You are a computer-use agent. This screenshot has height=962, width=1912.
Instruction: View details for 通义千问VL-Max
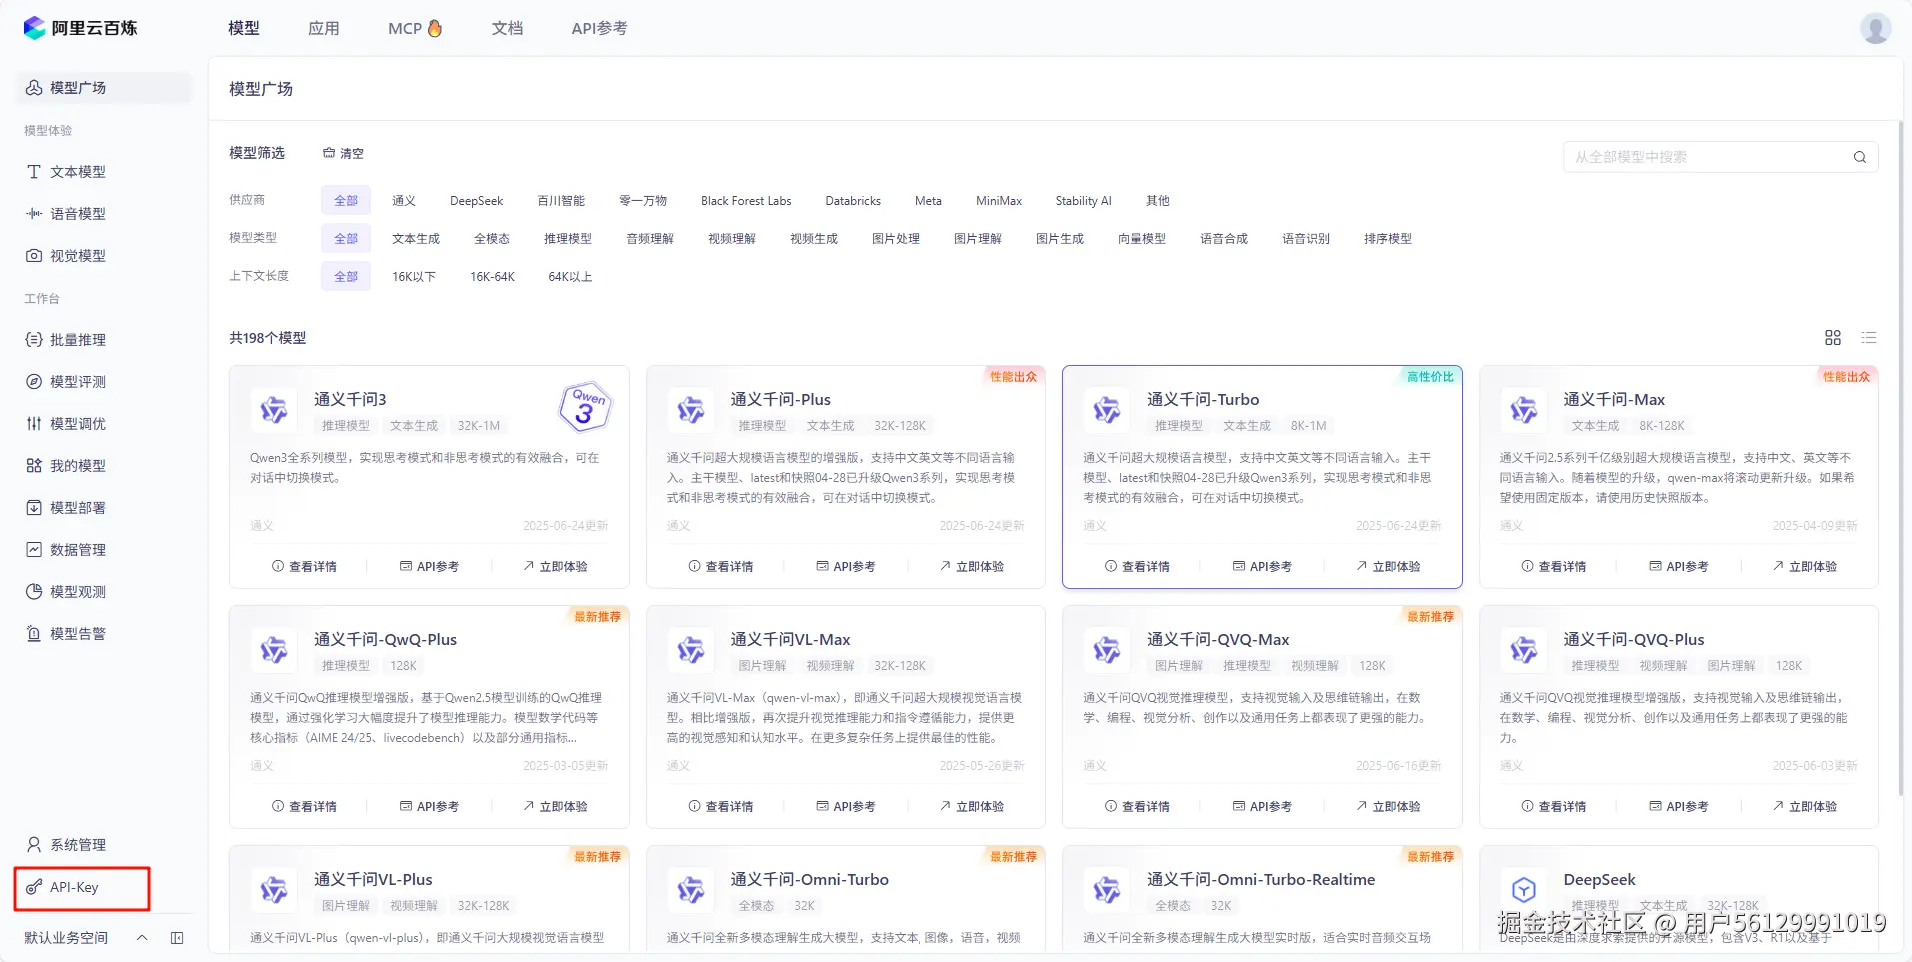pyautogui.click(x=721, y=807)
